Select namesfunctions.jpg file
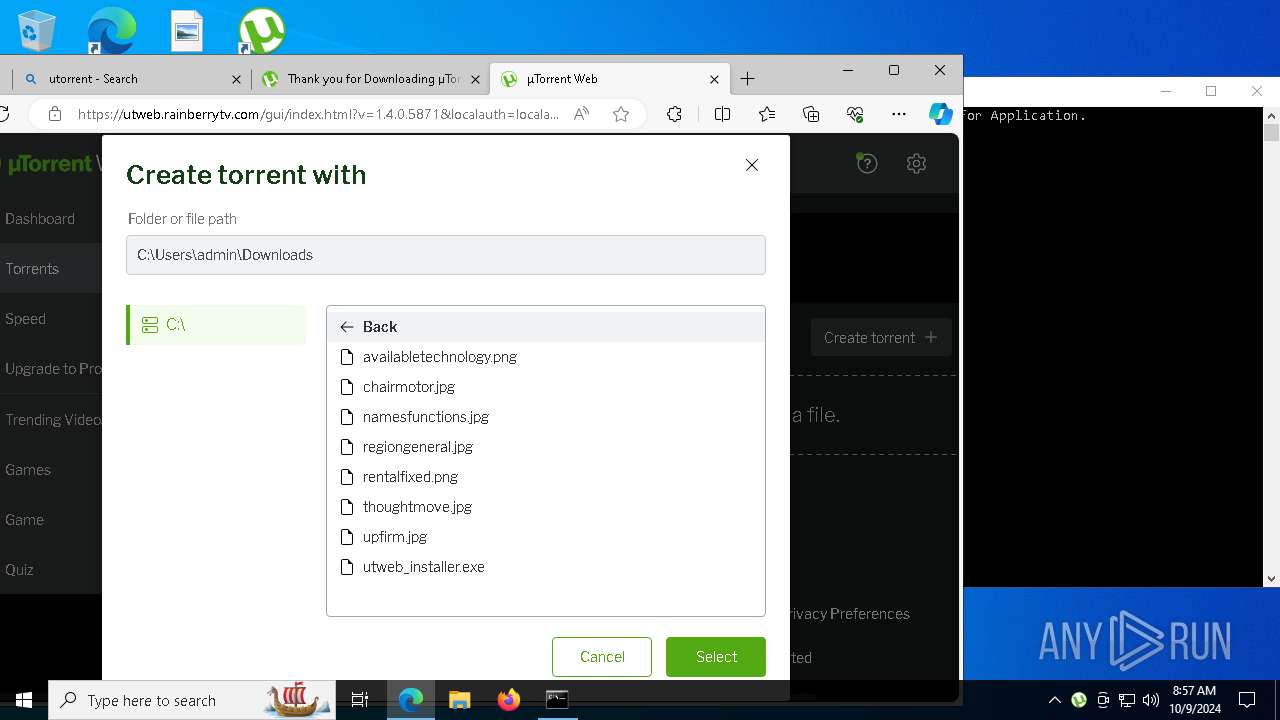This screenshot has height=720, width=1280. (546, 417)
